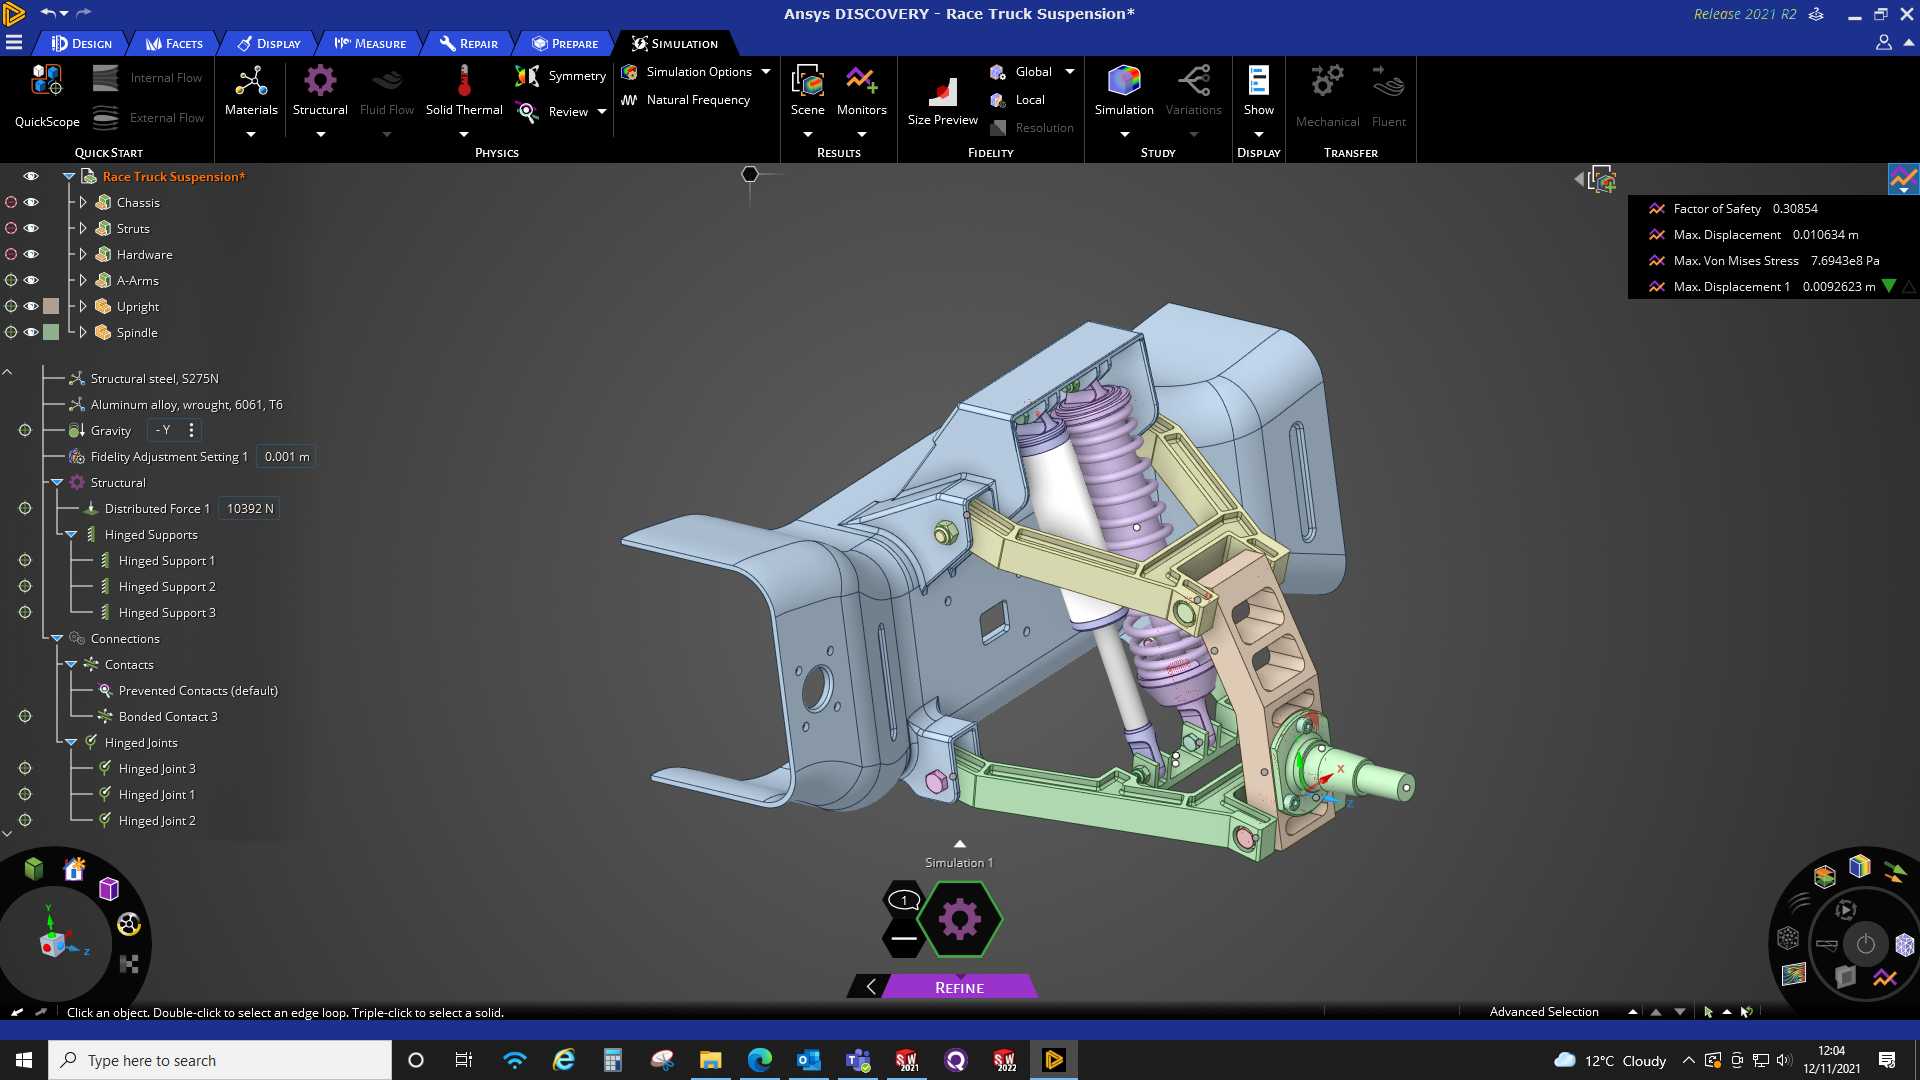Edit the Fidelity Adjustment 0.001 m value
Screen dimensions: 1920x1080
pyautogui.click(x=287, y=456)
